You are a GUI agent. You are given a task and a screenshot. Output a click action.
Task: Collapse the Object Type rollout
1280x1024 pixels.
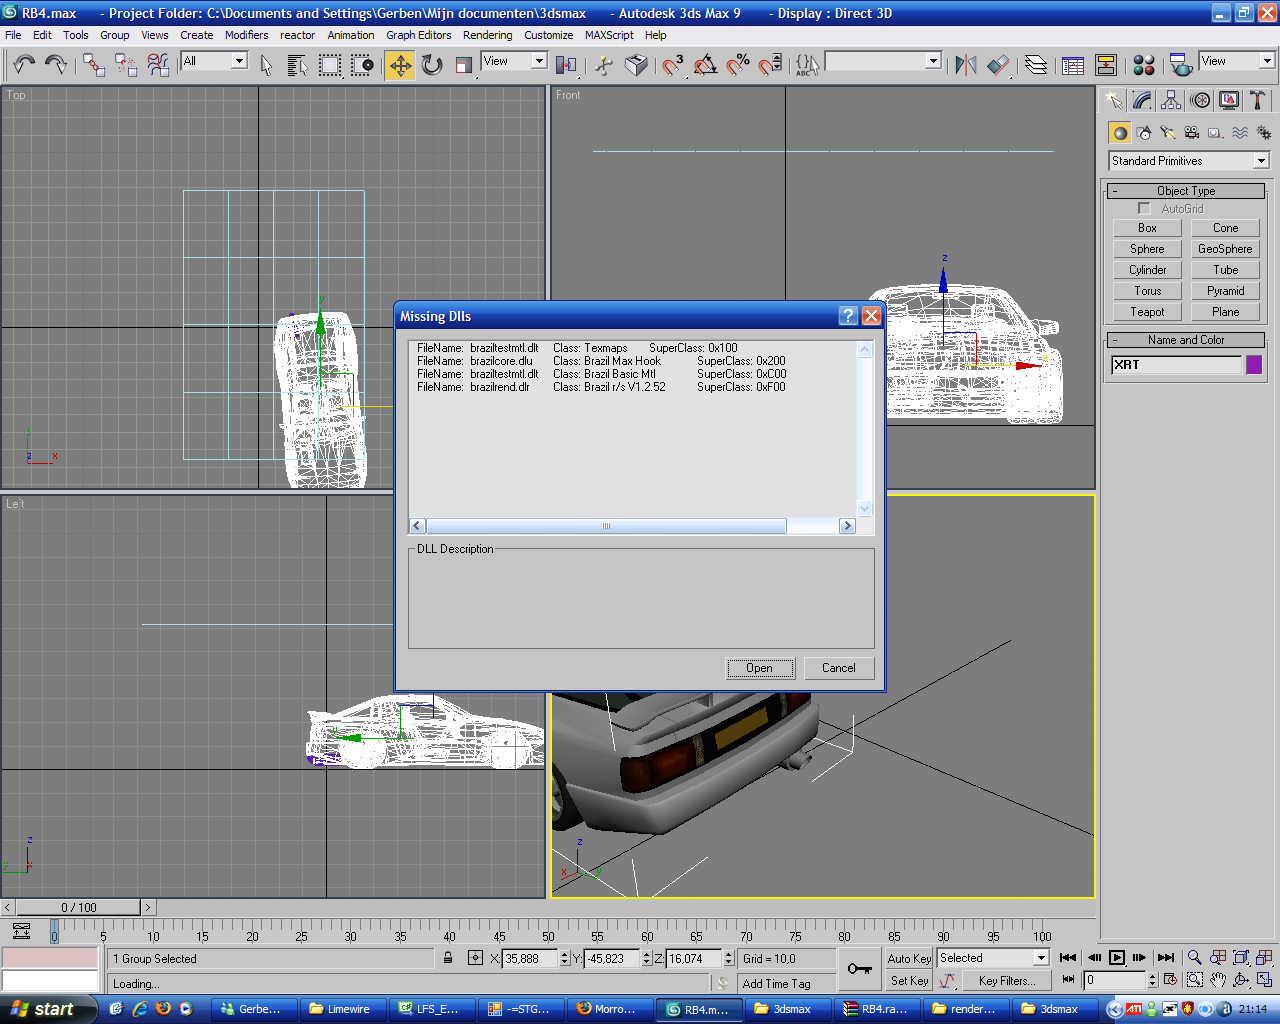1186,191
